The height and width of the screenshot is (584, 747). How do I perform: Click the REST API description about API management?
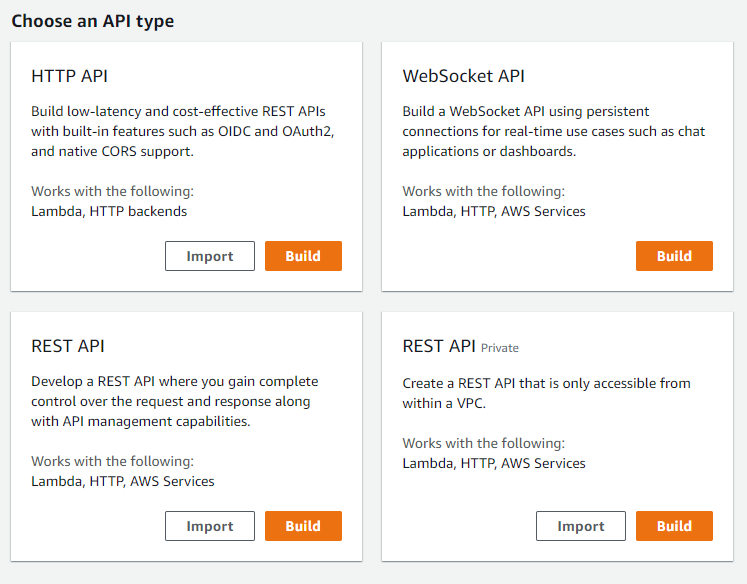[x=170, y=401]
